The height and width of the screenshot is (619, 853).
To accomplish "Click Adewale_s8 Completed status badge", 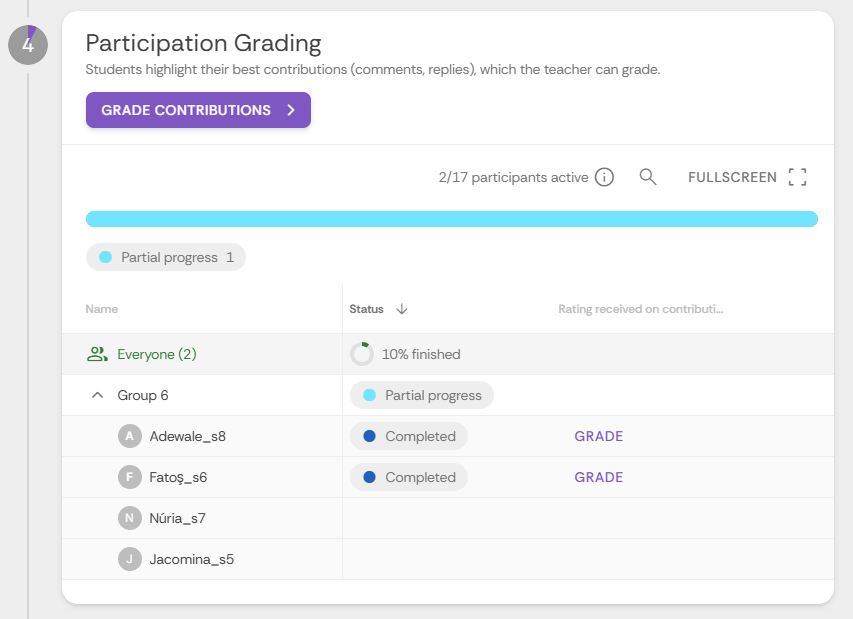I will click(x=409, y=436).
